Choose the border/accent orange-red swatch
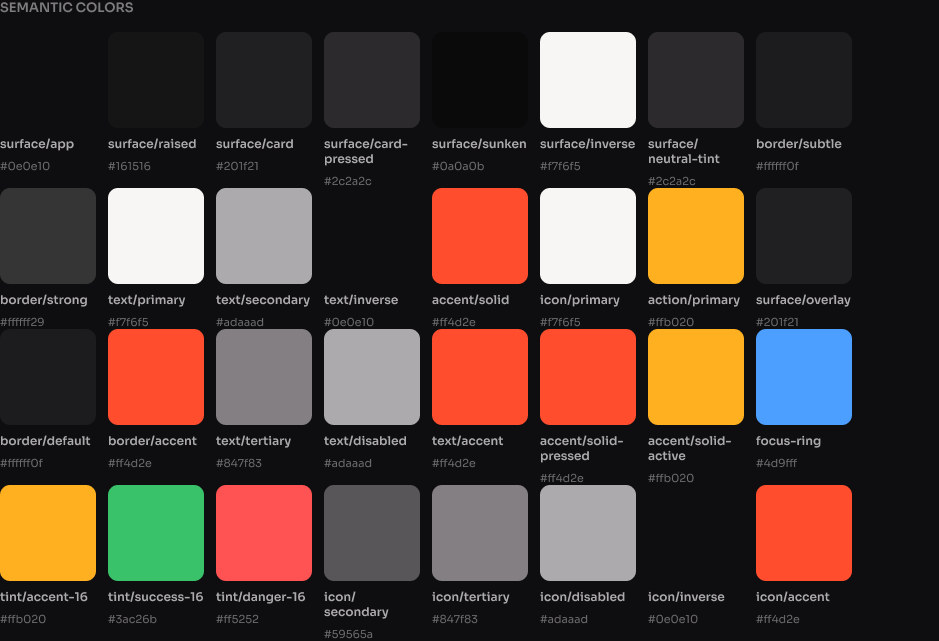Image resolution: width=939 pixels, height=641 pixels. pyautogui.click(x=156, y=377)
